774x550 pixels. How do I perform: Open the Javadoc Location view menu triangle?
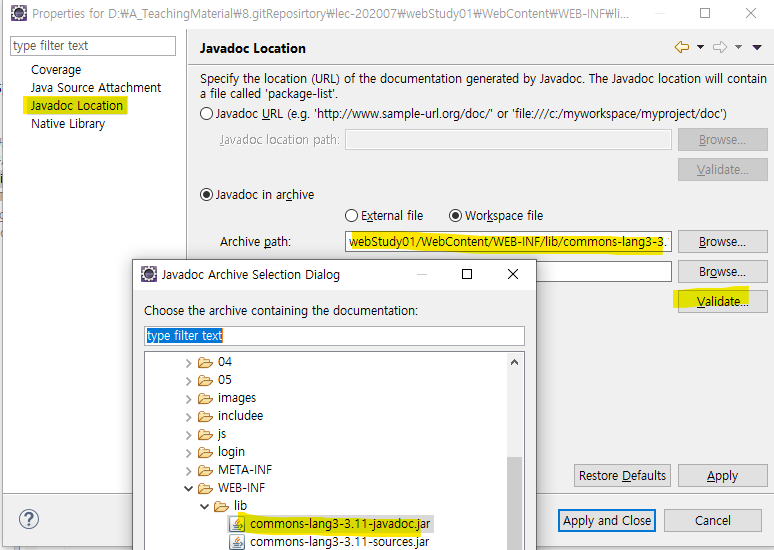pyautogui.click(x=757, y=47)
